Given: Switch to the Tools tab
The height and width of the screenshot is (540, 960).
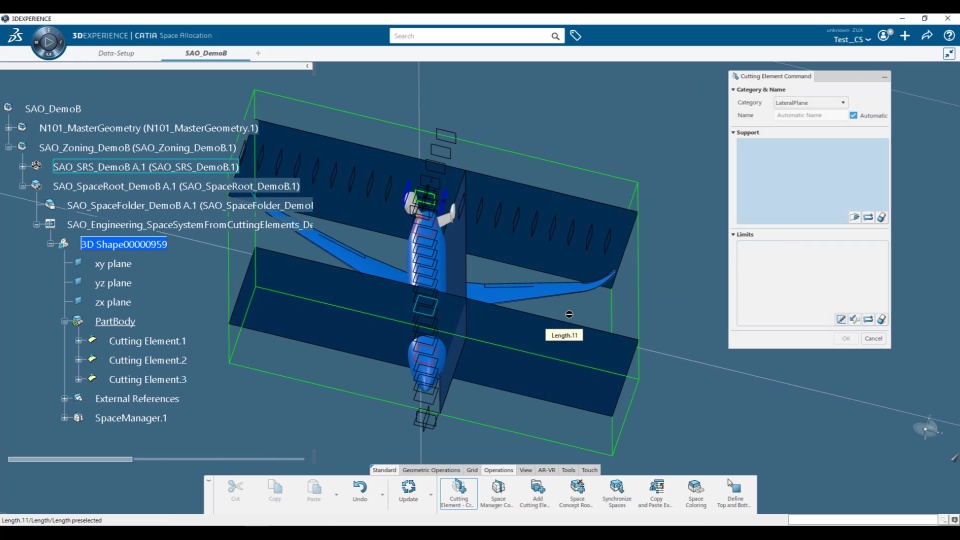Looking at the screenshot, I should click(x=568, y=470).
